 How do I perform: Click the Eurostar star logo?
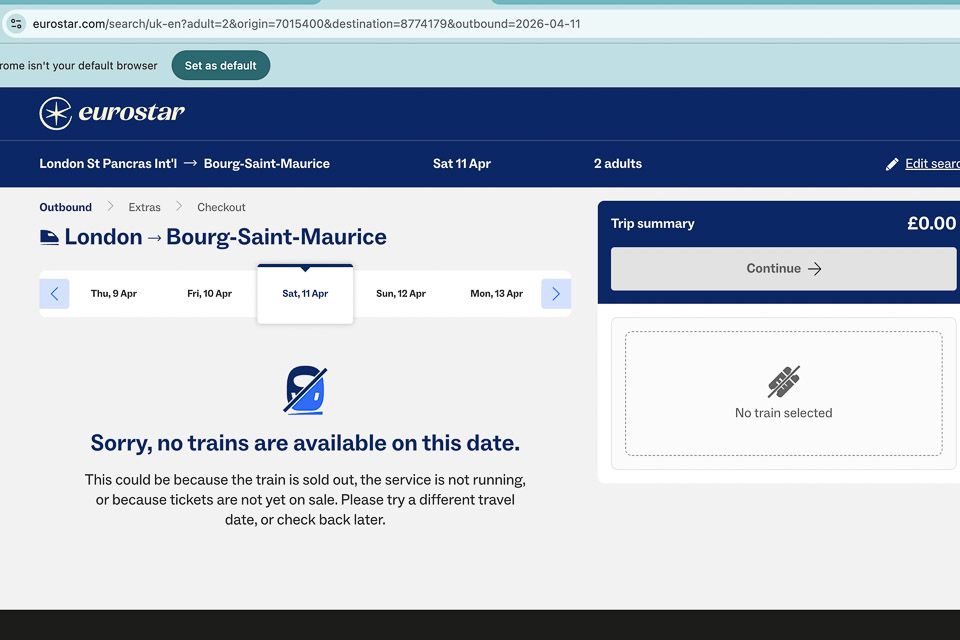tap(56, 113)
